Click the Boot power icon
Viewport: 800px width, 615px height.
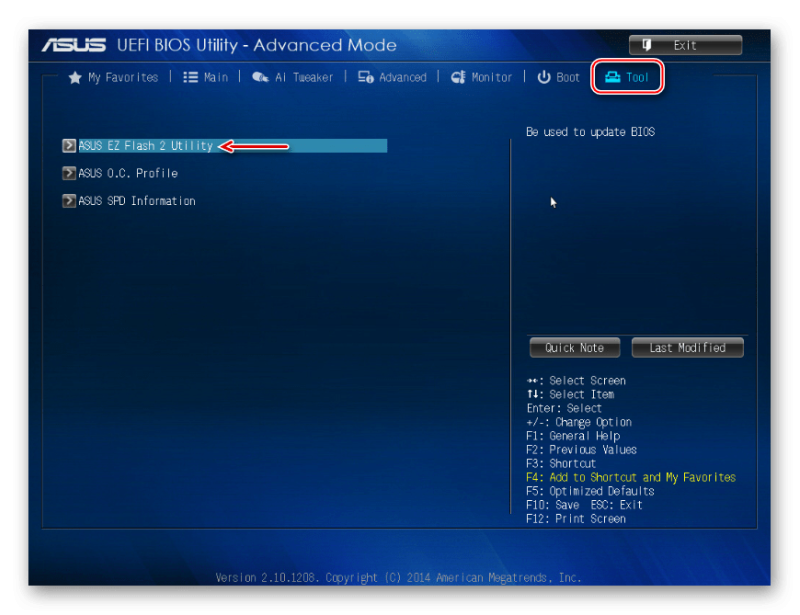pyautogui.click(x=544, y=78)
